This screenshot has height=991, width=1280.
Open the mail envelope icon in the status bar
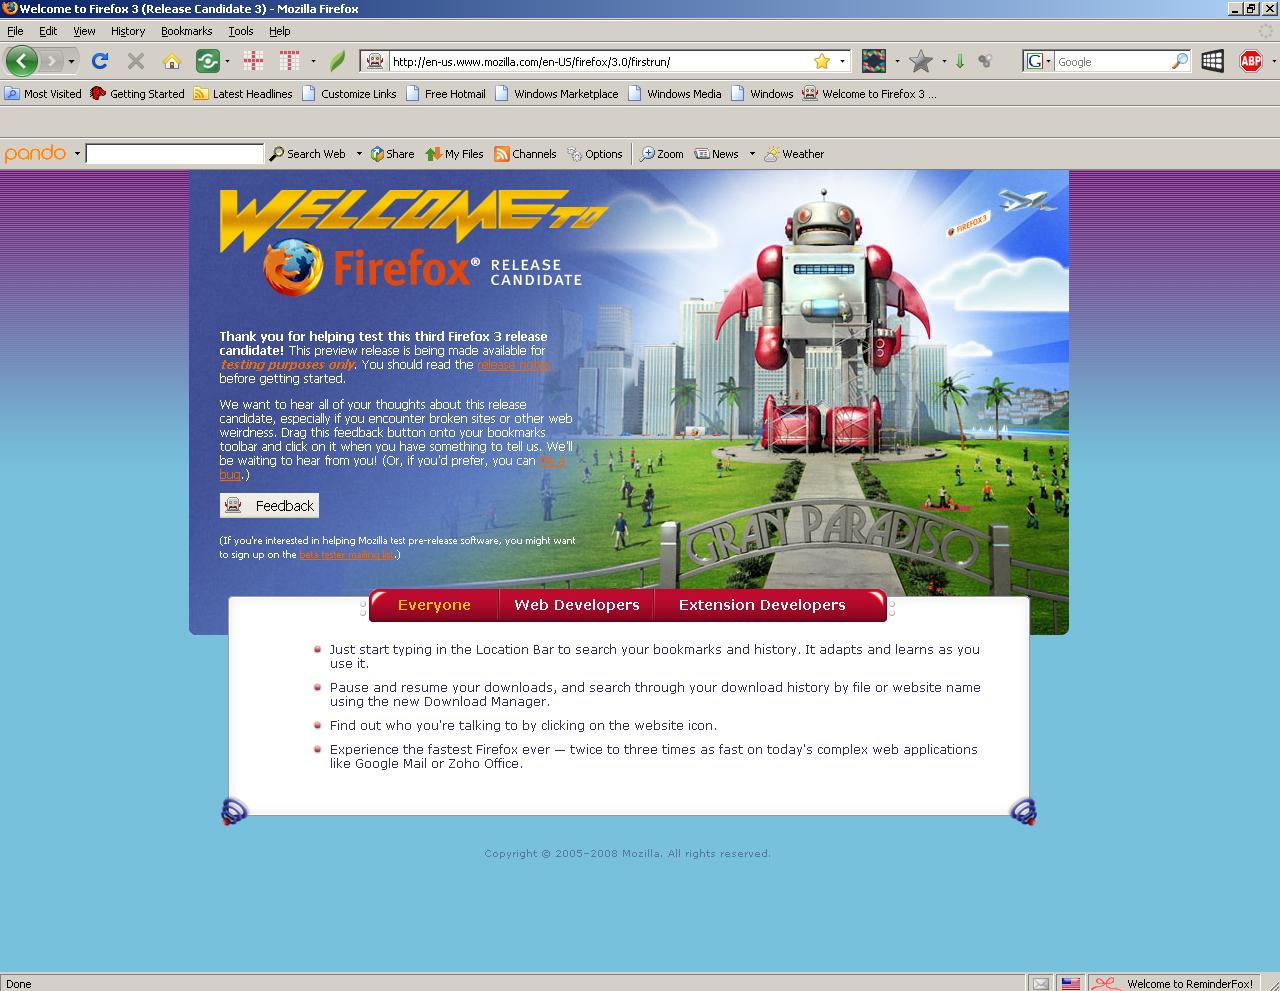point(1040,983)
